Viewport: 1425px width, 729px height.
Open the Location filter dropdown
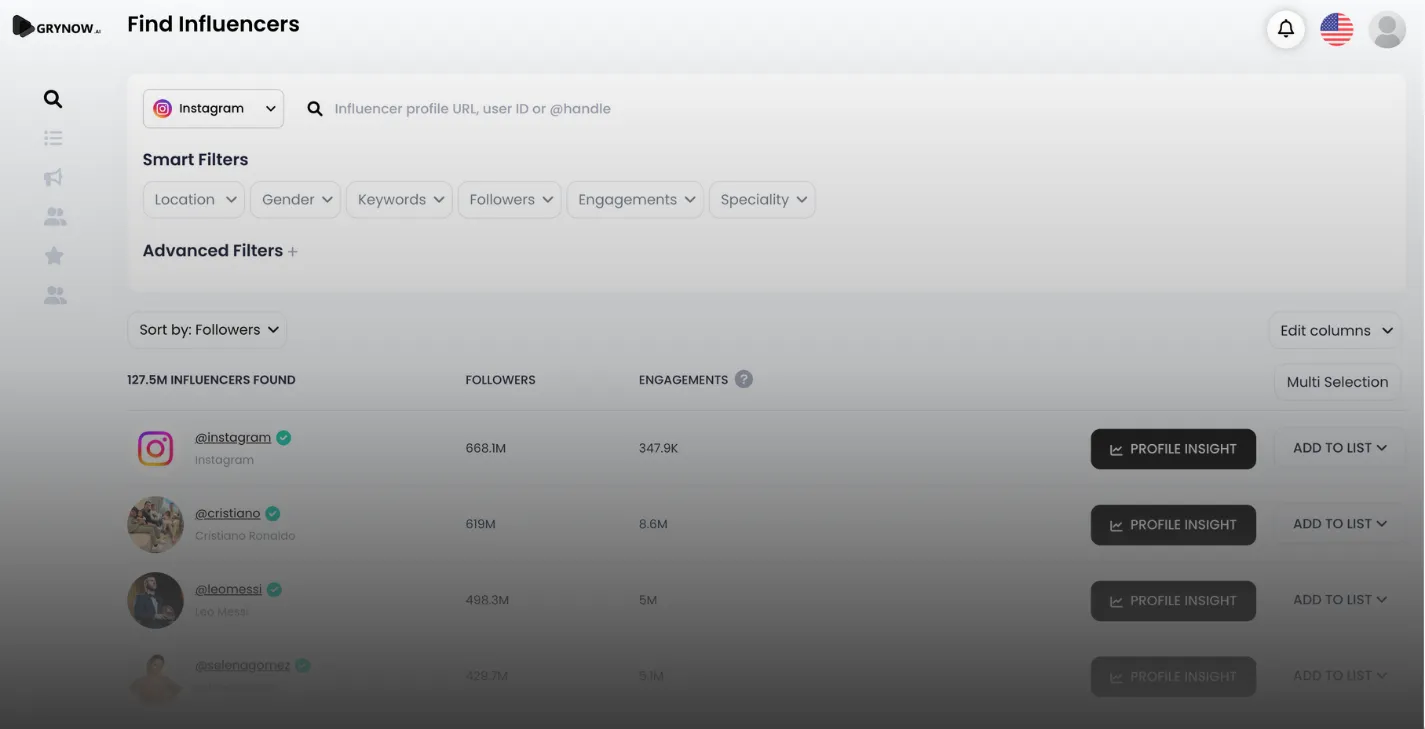tap(194, 200)
